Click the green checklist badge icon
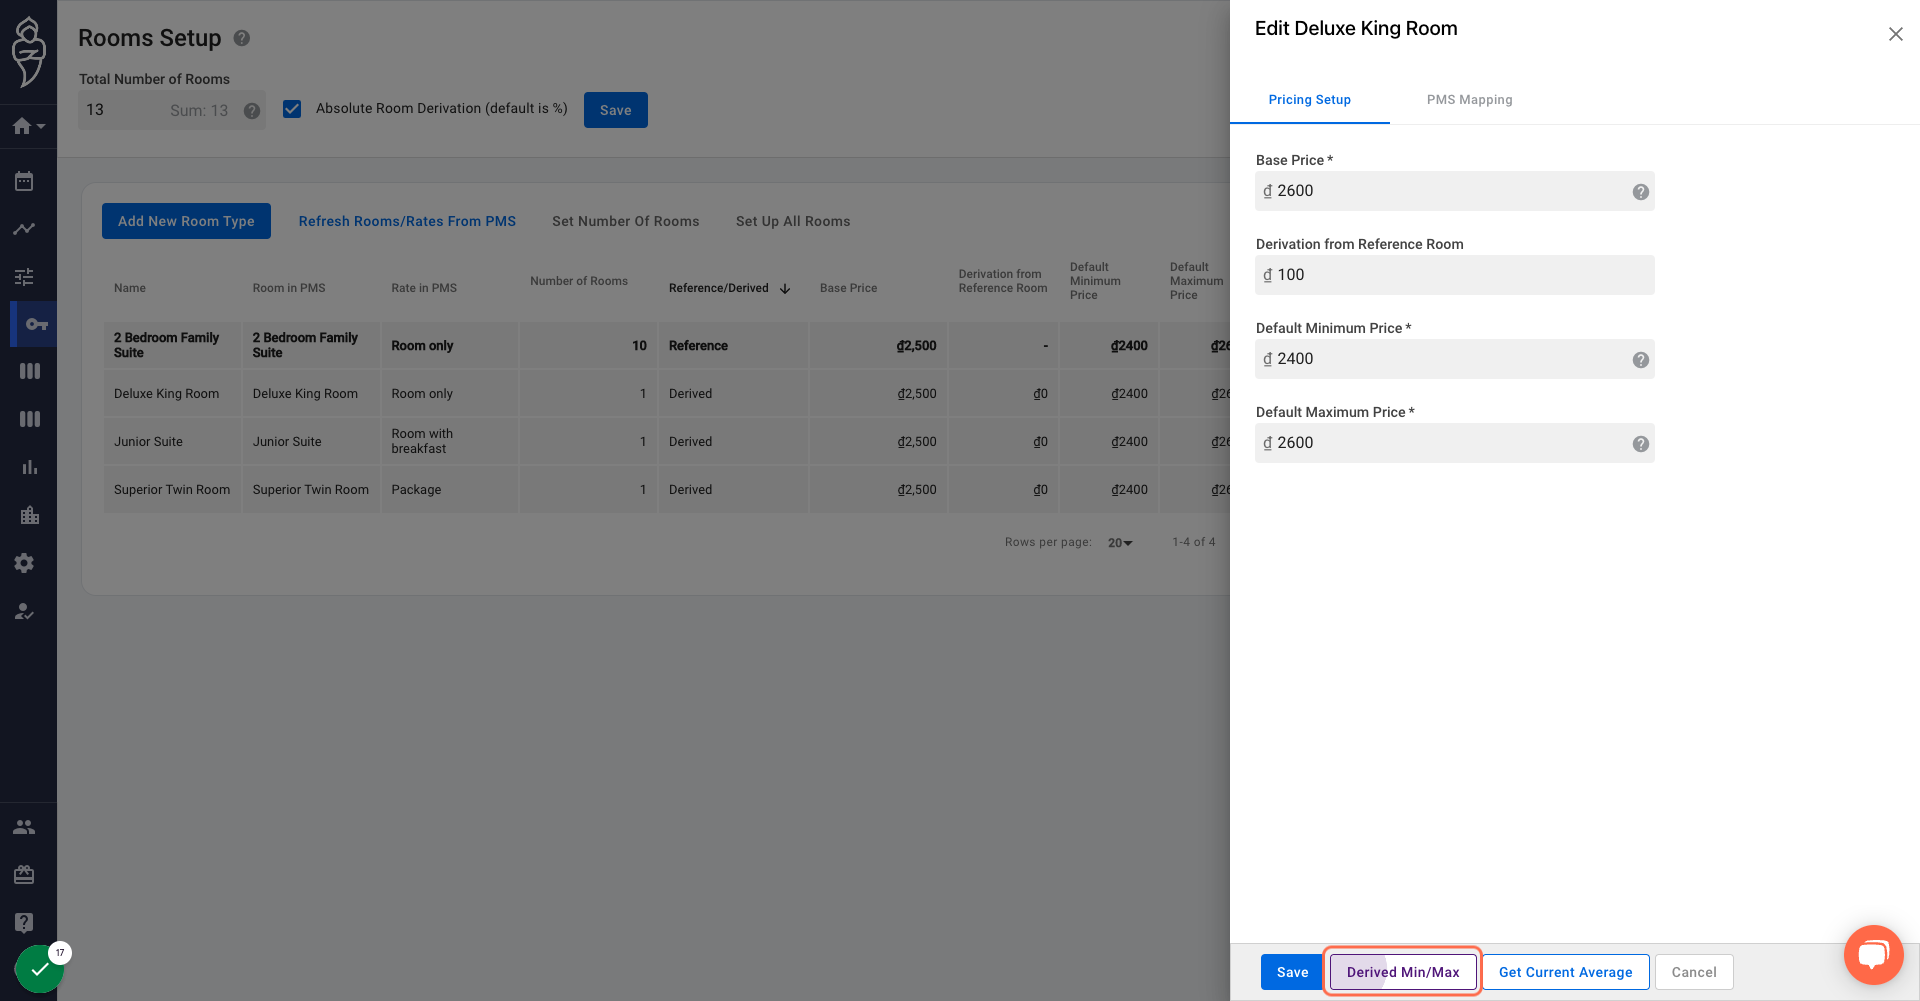 (40, 969)
